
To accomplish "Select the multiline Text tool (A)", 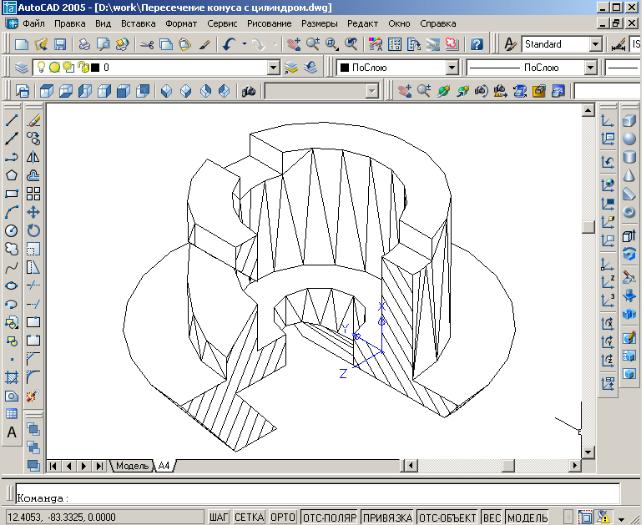I will coord(12,432).
